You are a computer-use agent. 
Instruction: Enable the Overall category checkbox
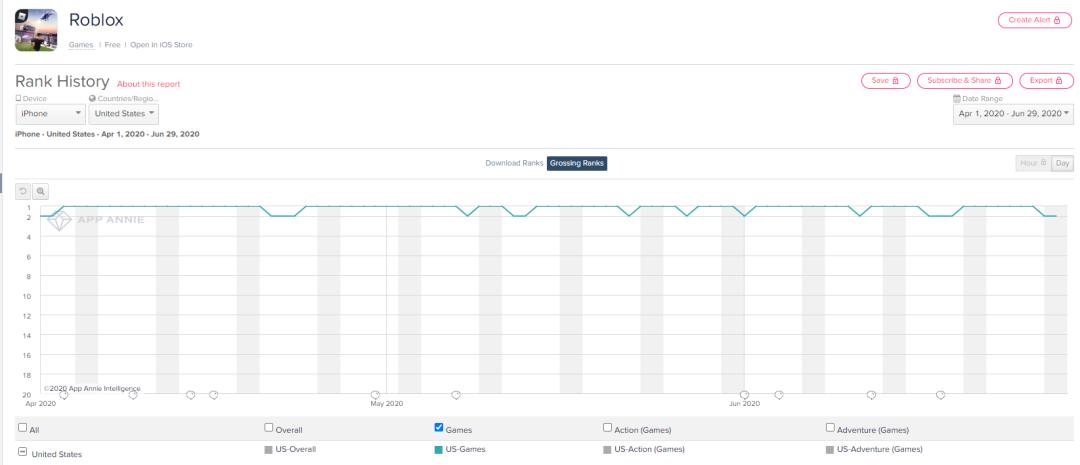coord(270,428)
